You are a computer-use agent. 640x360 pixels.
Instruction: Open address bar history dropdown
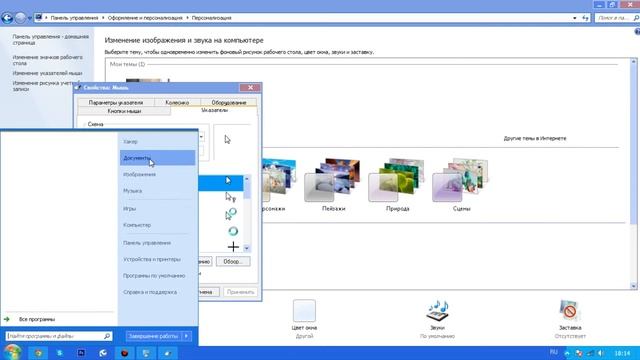pos(575,18)
